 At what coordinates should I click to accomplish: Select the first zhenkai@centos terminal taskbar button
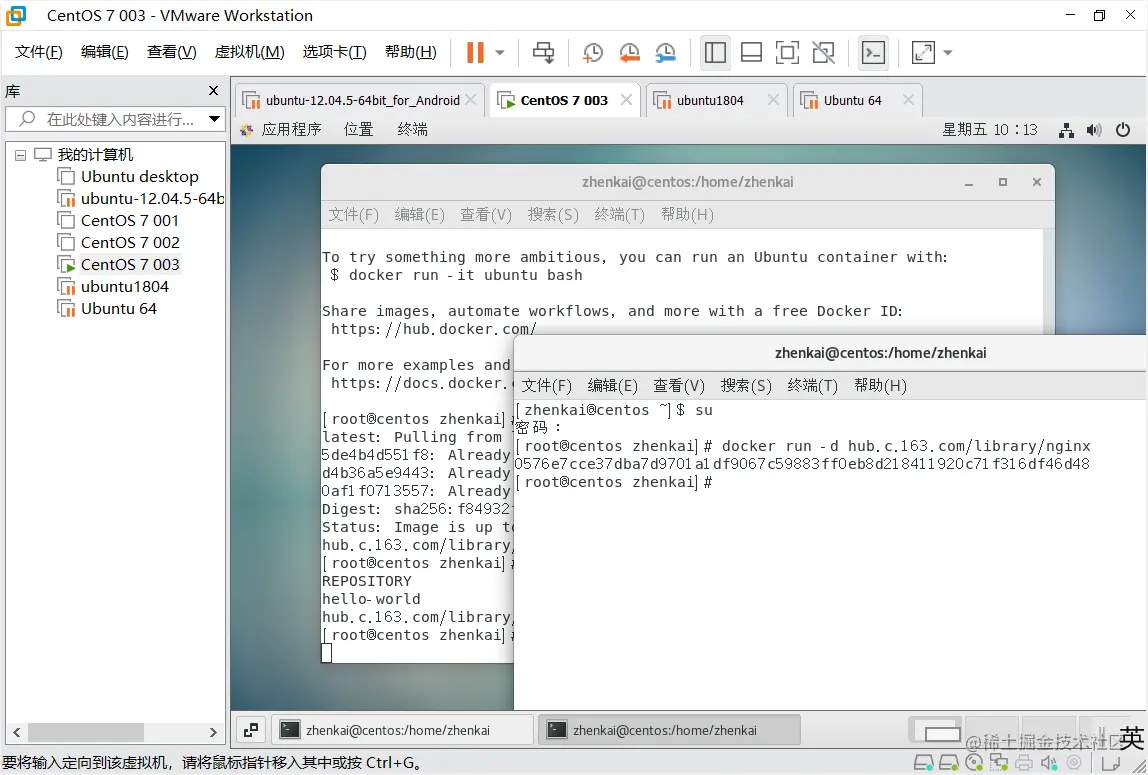pos(403,730)
